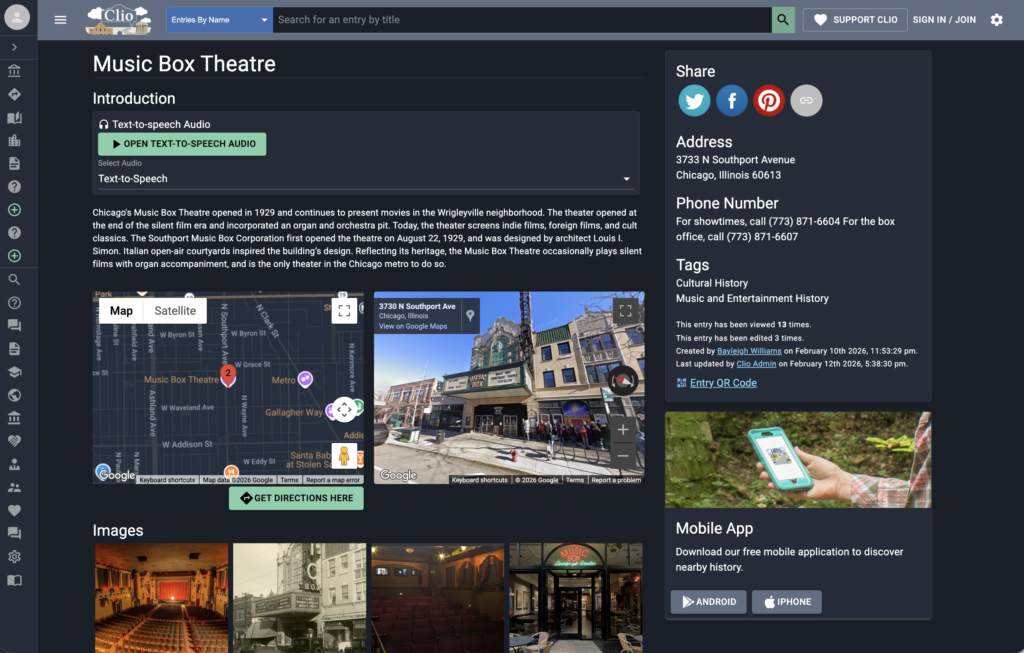
Task: Toggle fullscreen on the Street View panel
Action: 625,311
